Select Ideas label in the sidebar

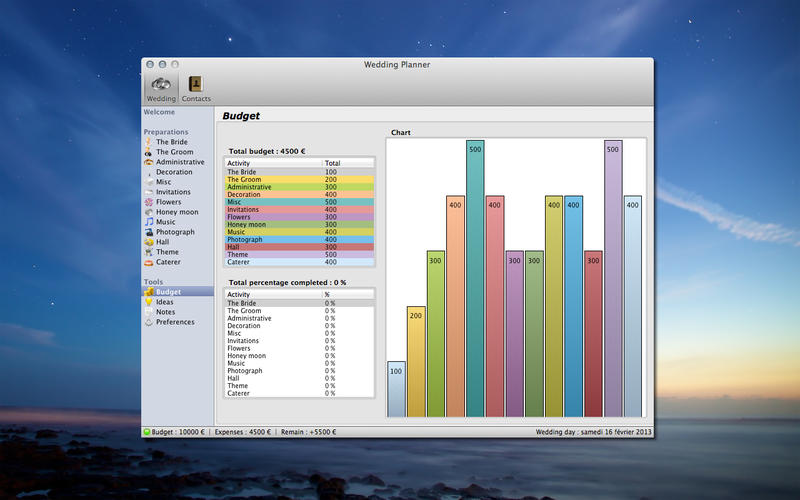click(x=164, y=302)
